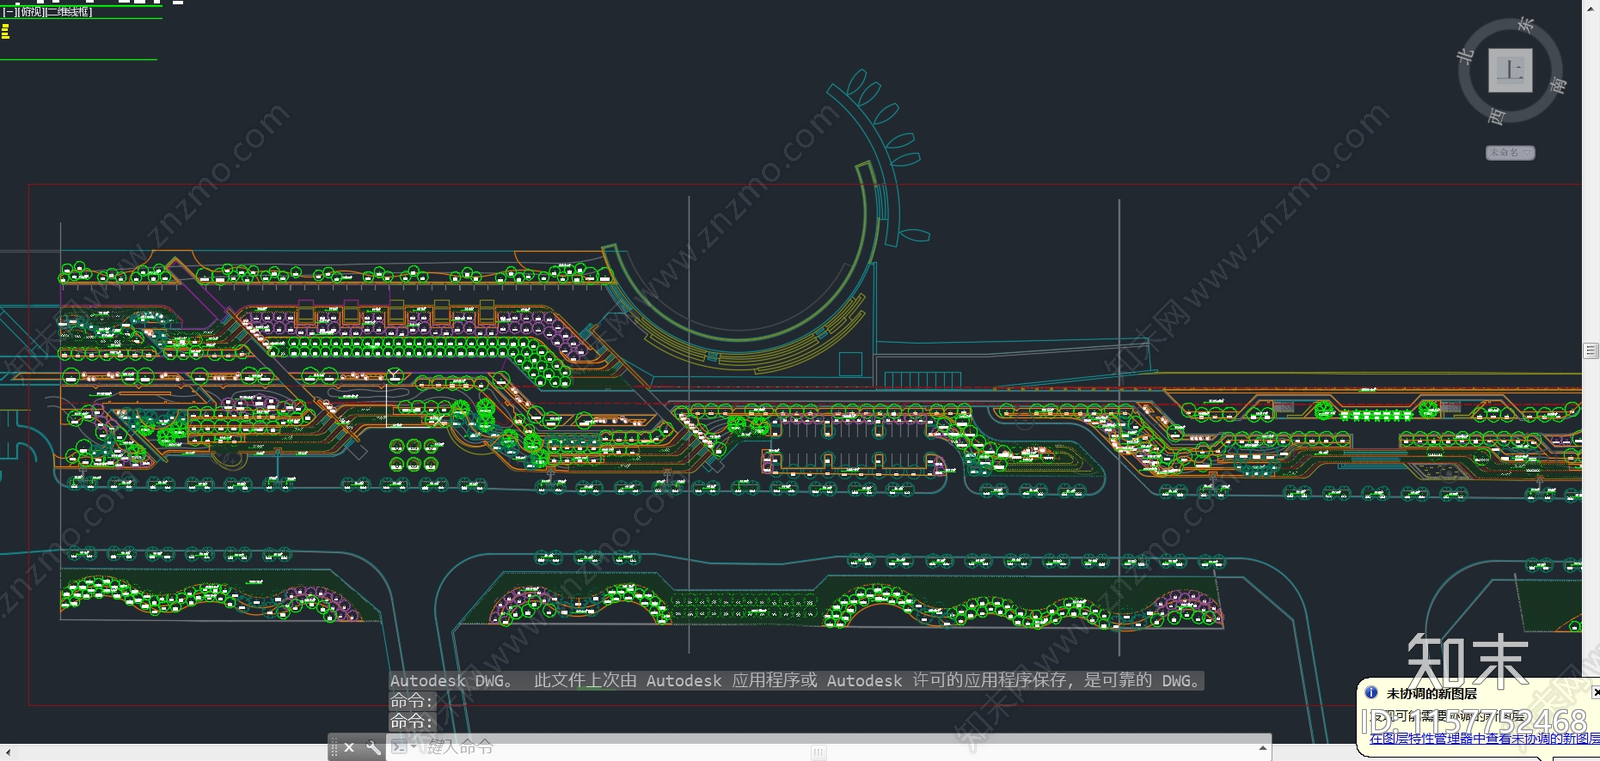The image size is (1600, 761).
Task: Click vertical scrollbar up arrow
Action: 1591,8
